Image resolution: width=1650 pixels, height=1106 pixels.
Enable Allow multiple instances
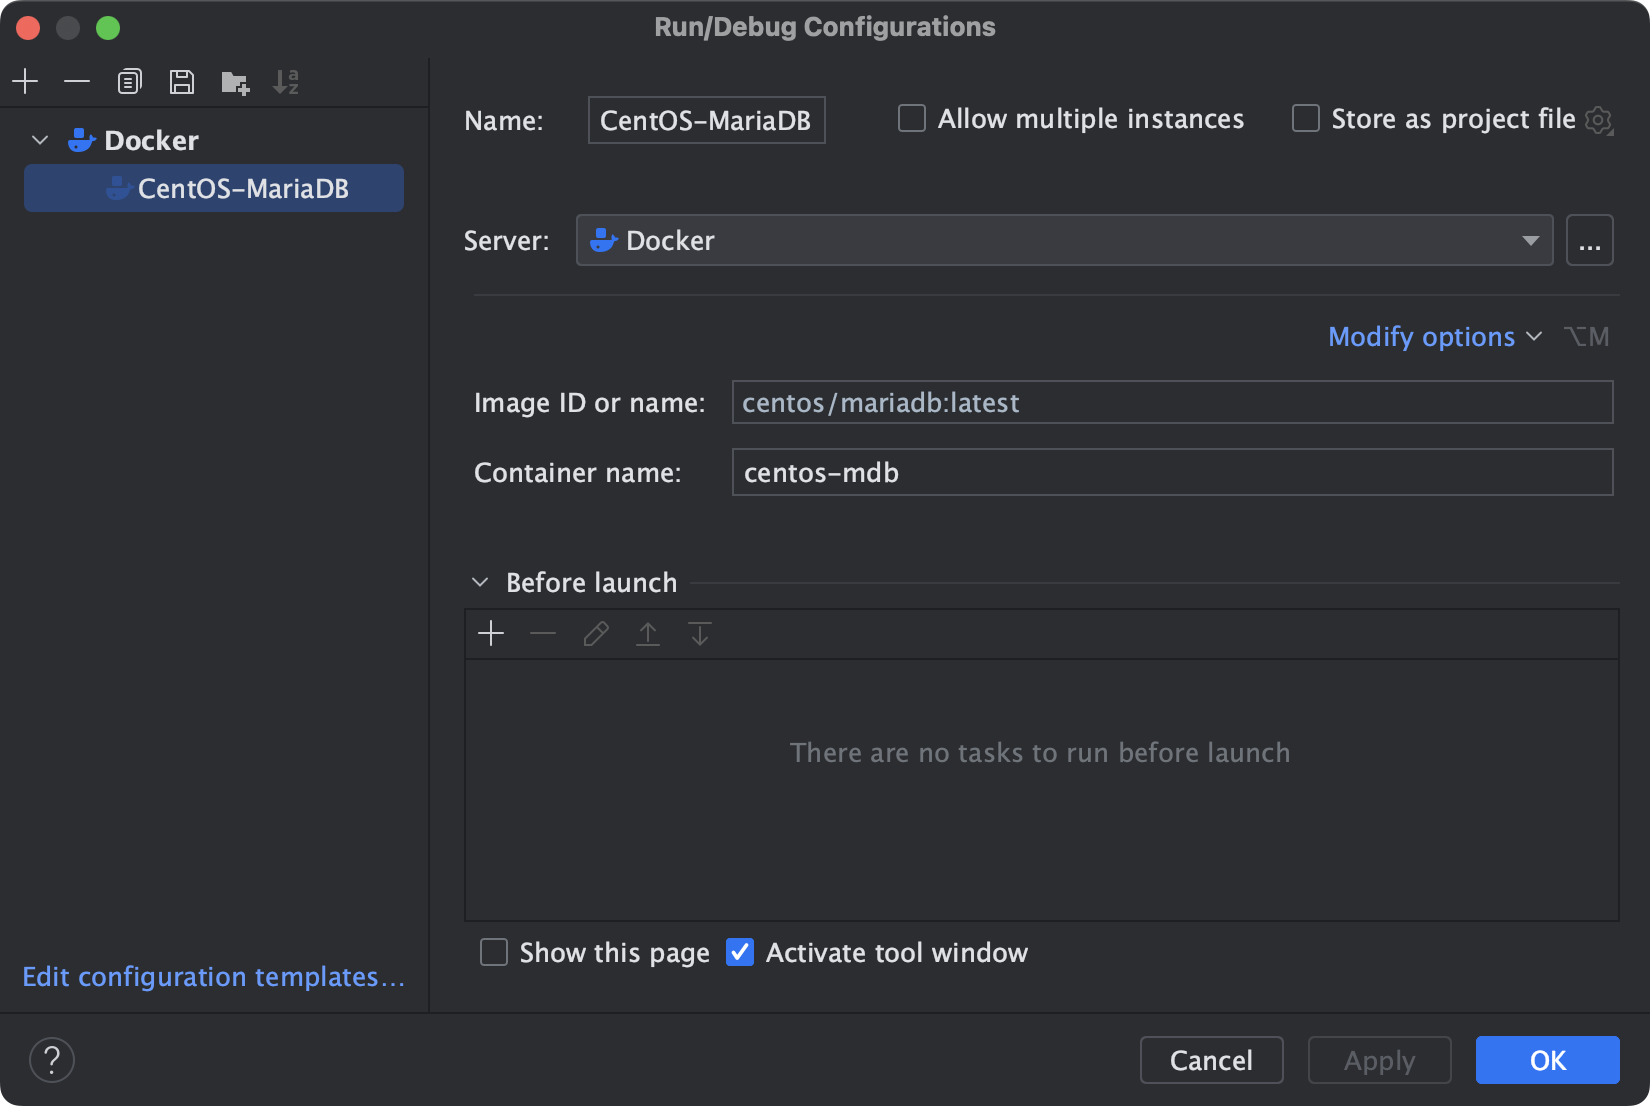911,118
